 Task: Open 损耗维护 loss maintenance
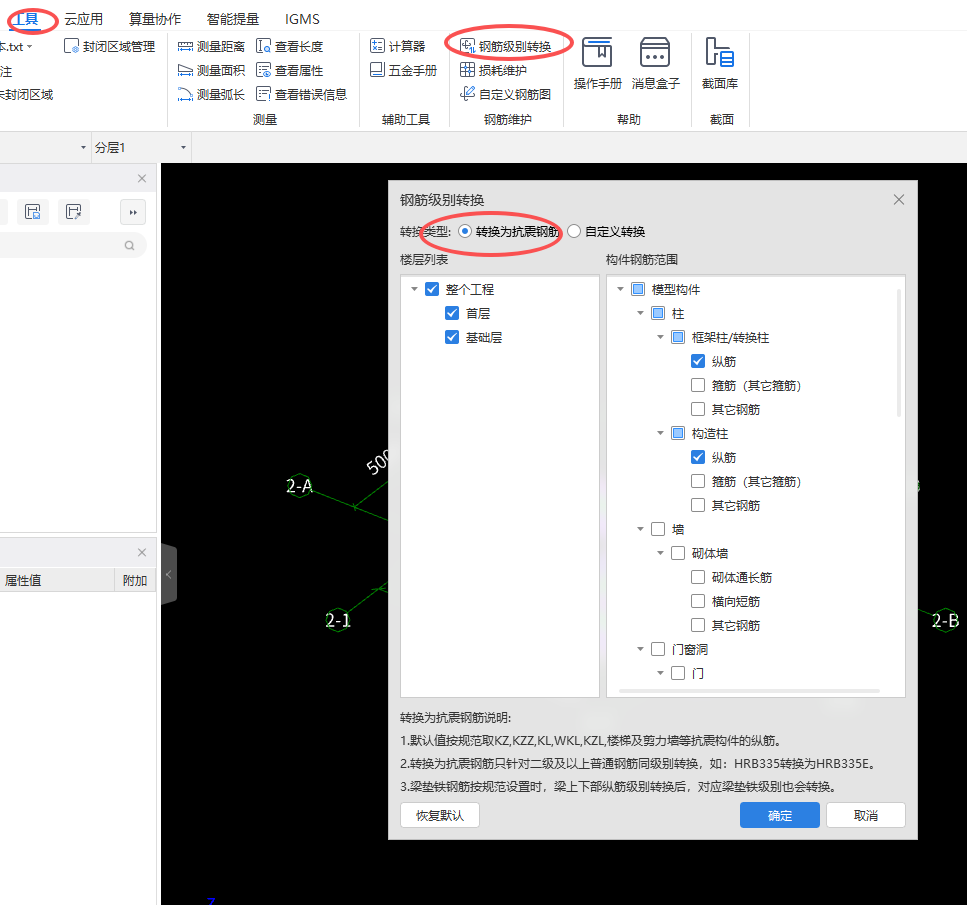[493, 70]
